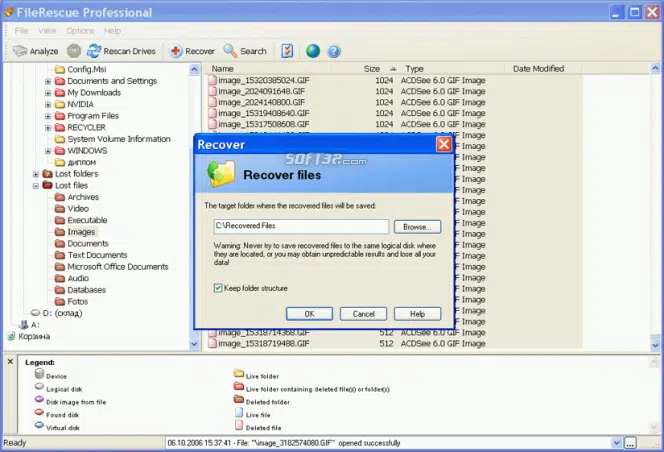Collapse the Lost files tree node
Screen dimensions: 664x452
(36, 186)
